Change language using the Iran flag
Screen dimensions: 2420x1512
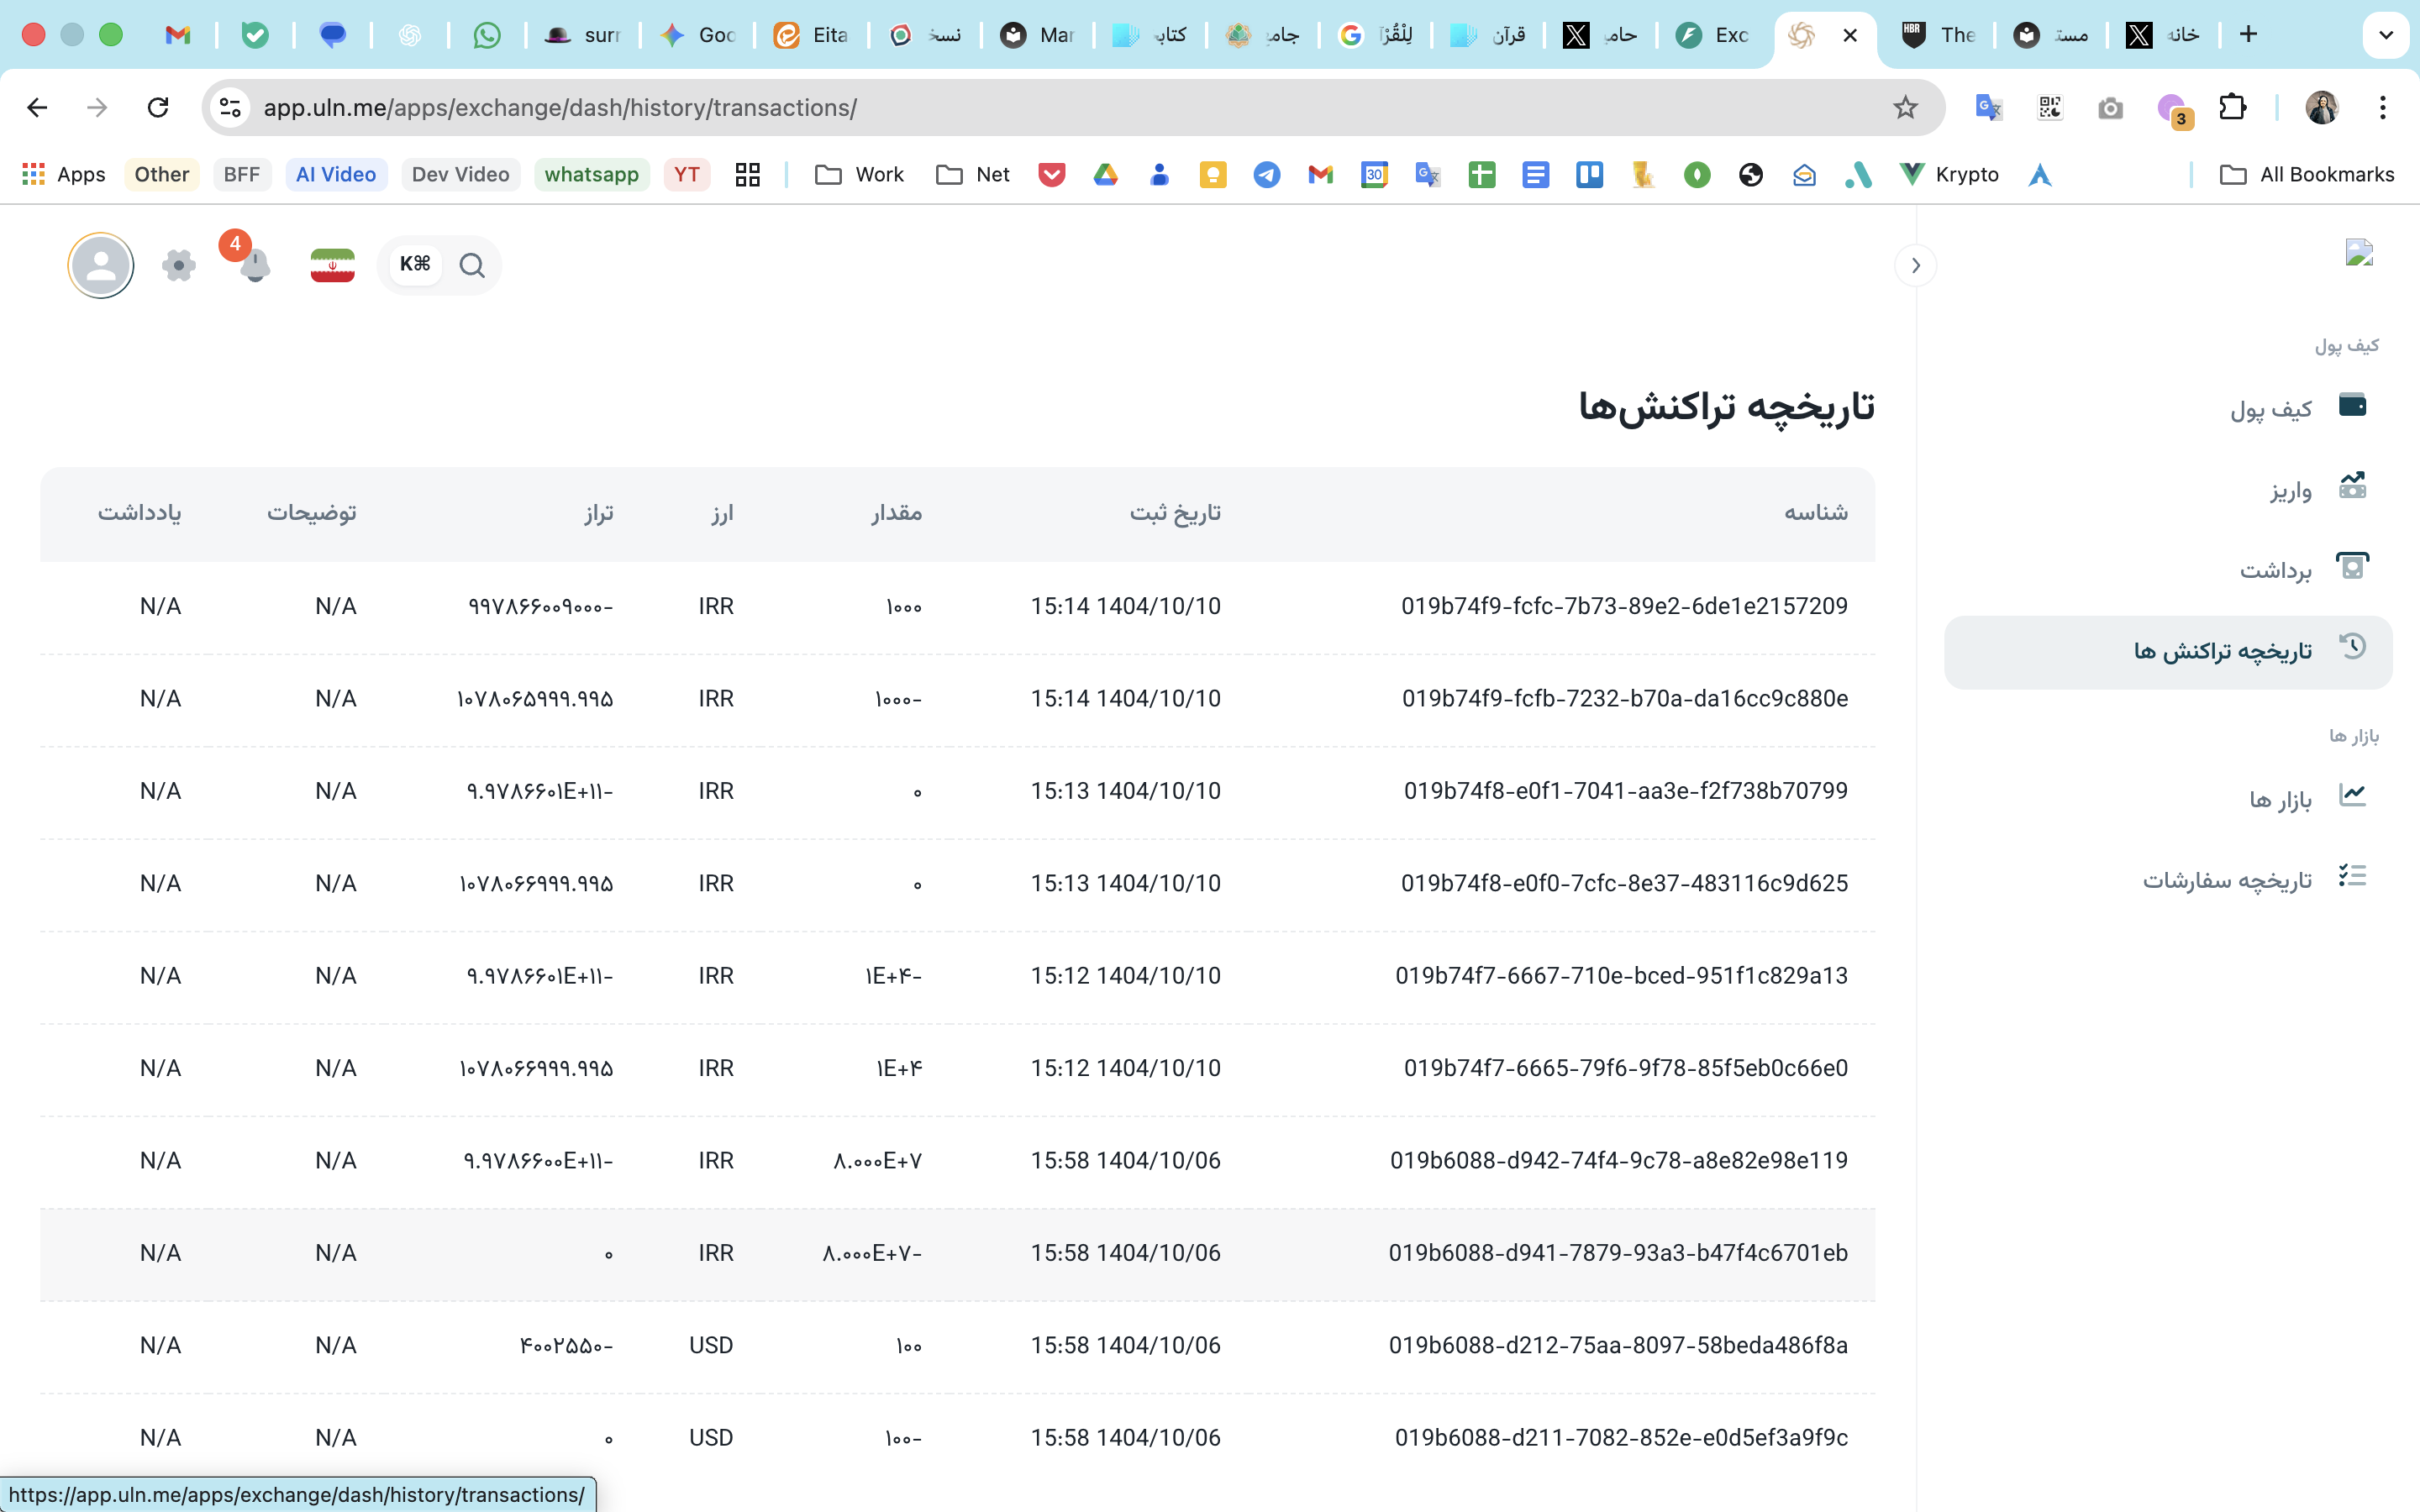coord(333,265)
